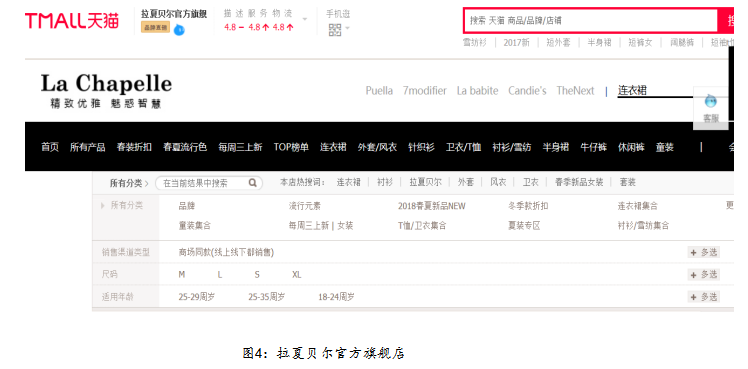Image resolution: width=748 pixels, height=369 pixels.
Task: Focus the 在当前结果中搜索 search field
Action: (x=208, y=183)
